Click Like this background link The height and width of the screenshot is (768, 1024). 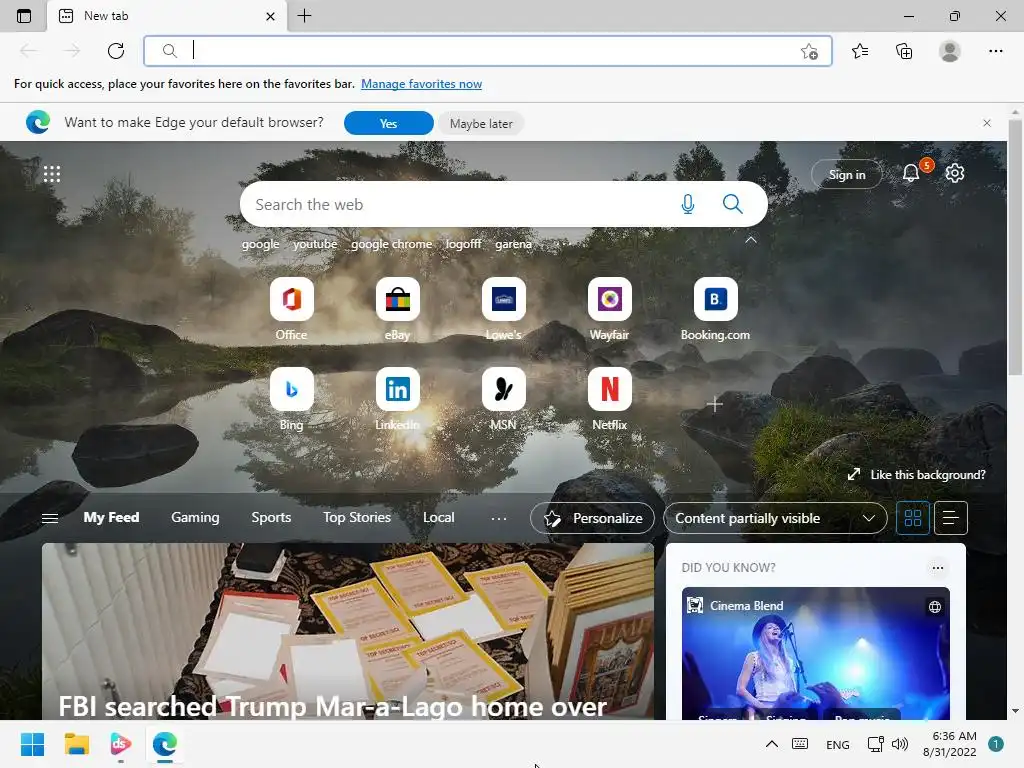[x=916, y=475]
